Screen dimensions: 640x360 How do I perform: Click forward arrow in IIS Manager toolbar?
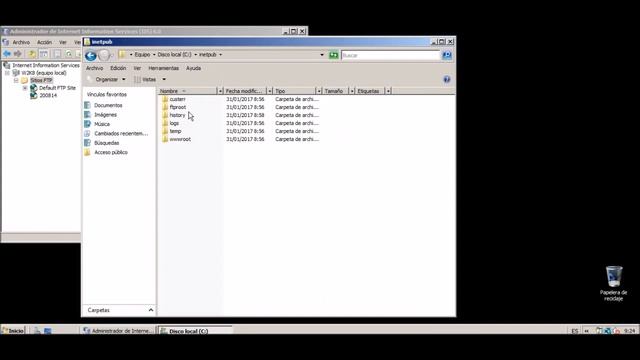18,54
